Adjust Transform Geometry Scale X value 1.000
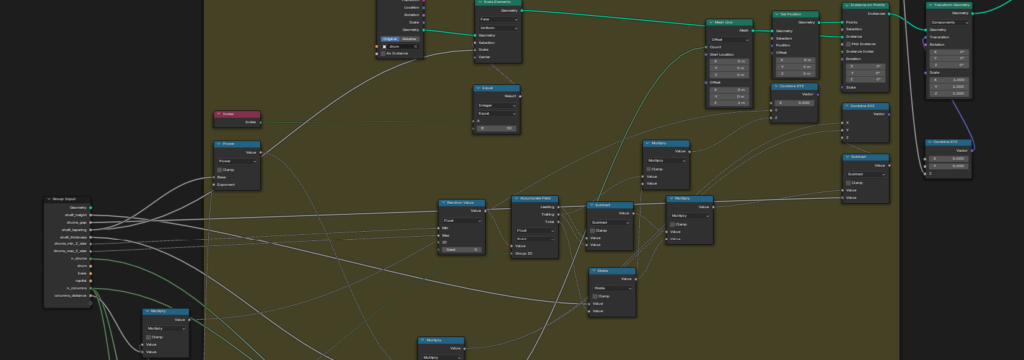The width and height of the screenshot is (1024, 360). (949, 80)
